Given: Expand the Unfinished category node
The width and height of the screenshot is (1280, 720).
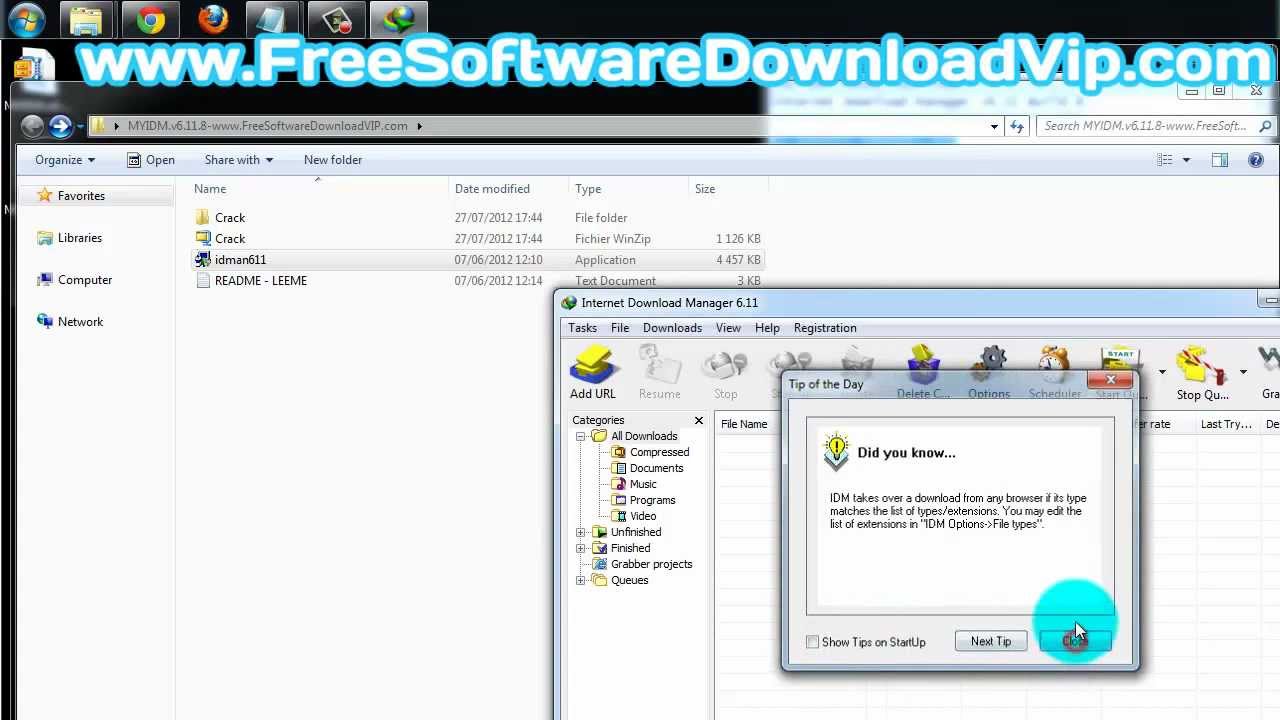Looking at the screenshot, I should tap(581, 533).
